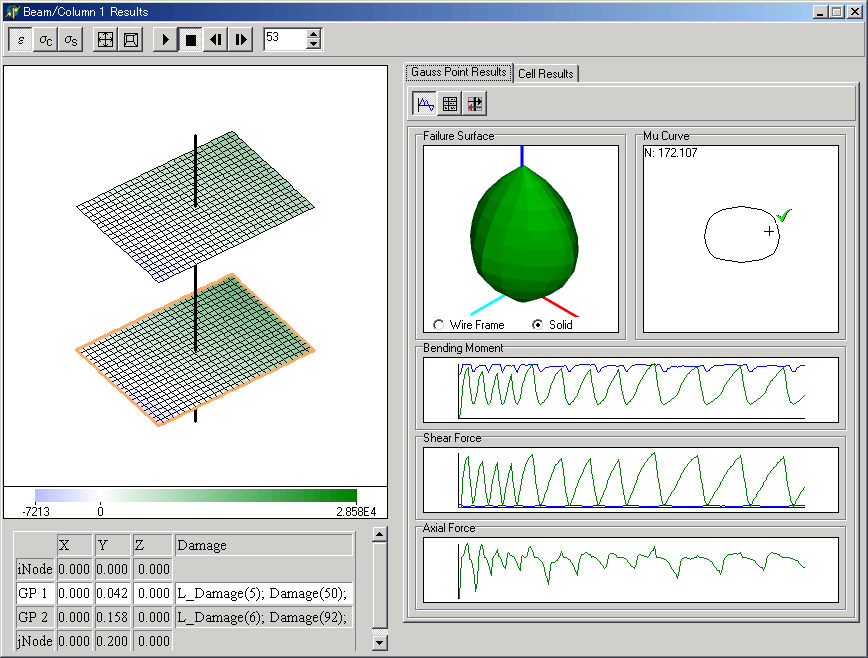Image resolution: width=868 pixels, height=658 pixels.
Task: Switch to concrete stress σc view
Action: (46, 40)
